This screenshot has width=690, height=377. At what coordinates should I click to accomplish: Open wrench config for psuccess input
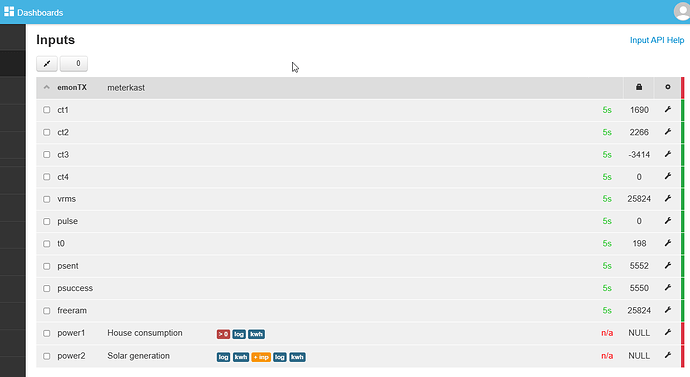668,288
